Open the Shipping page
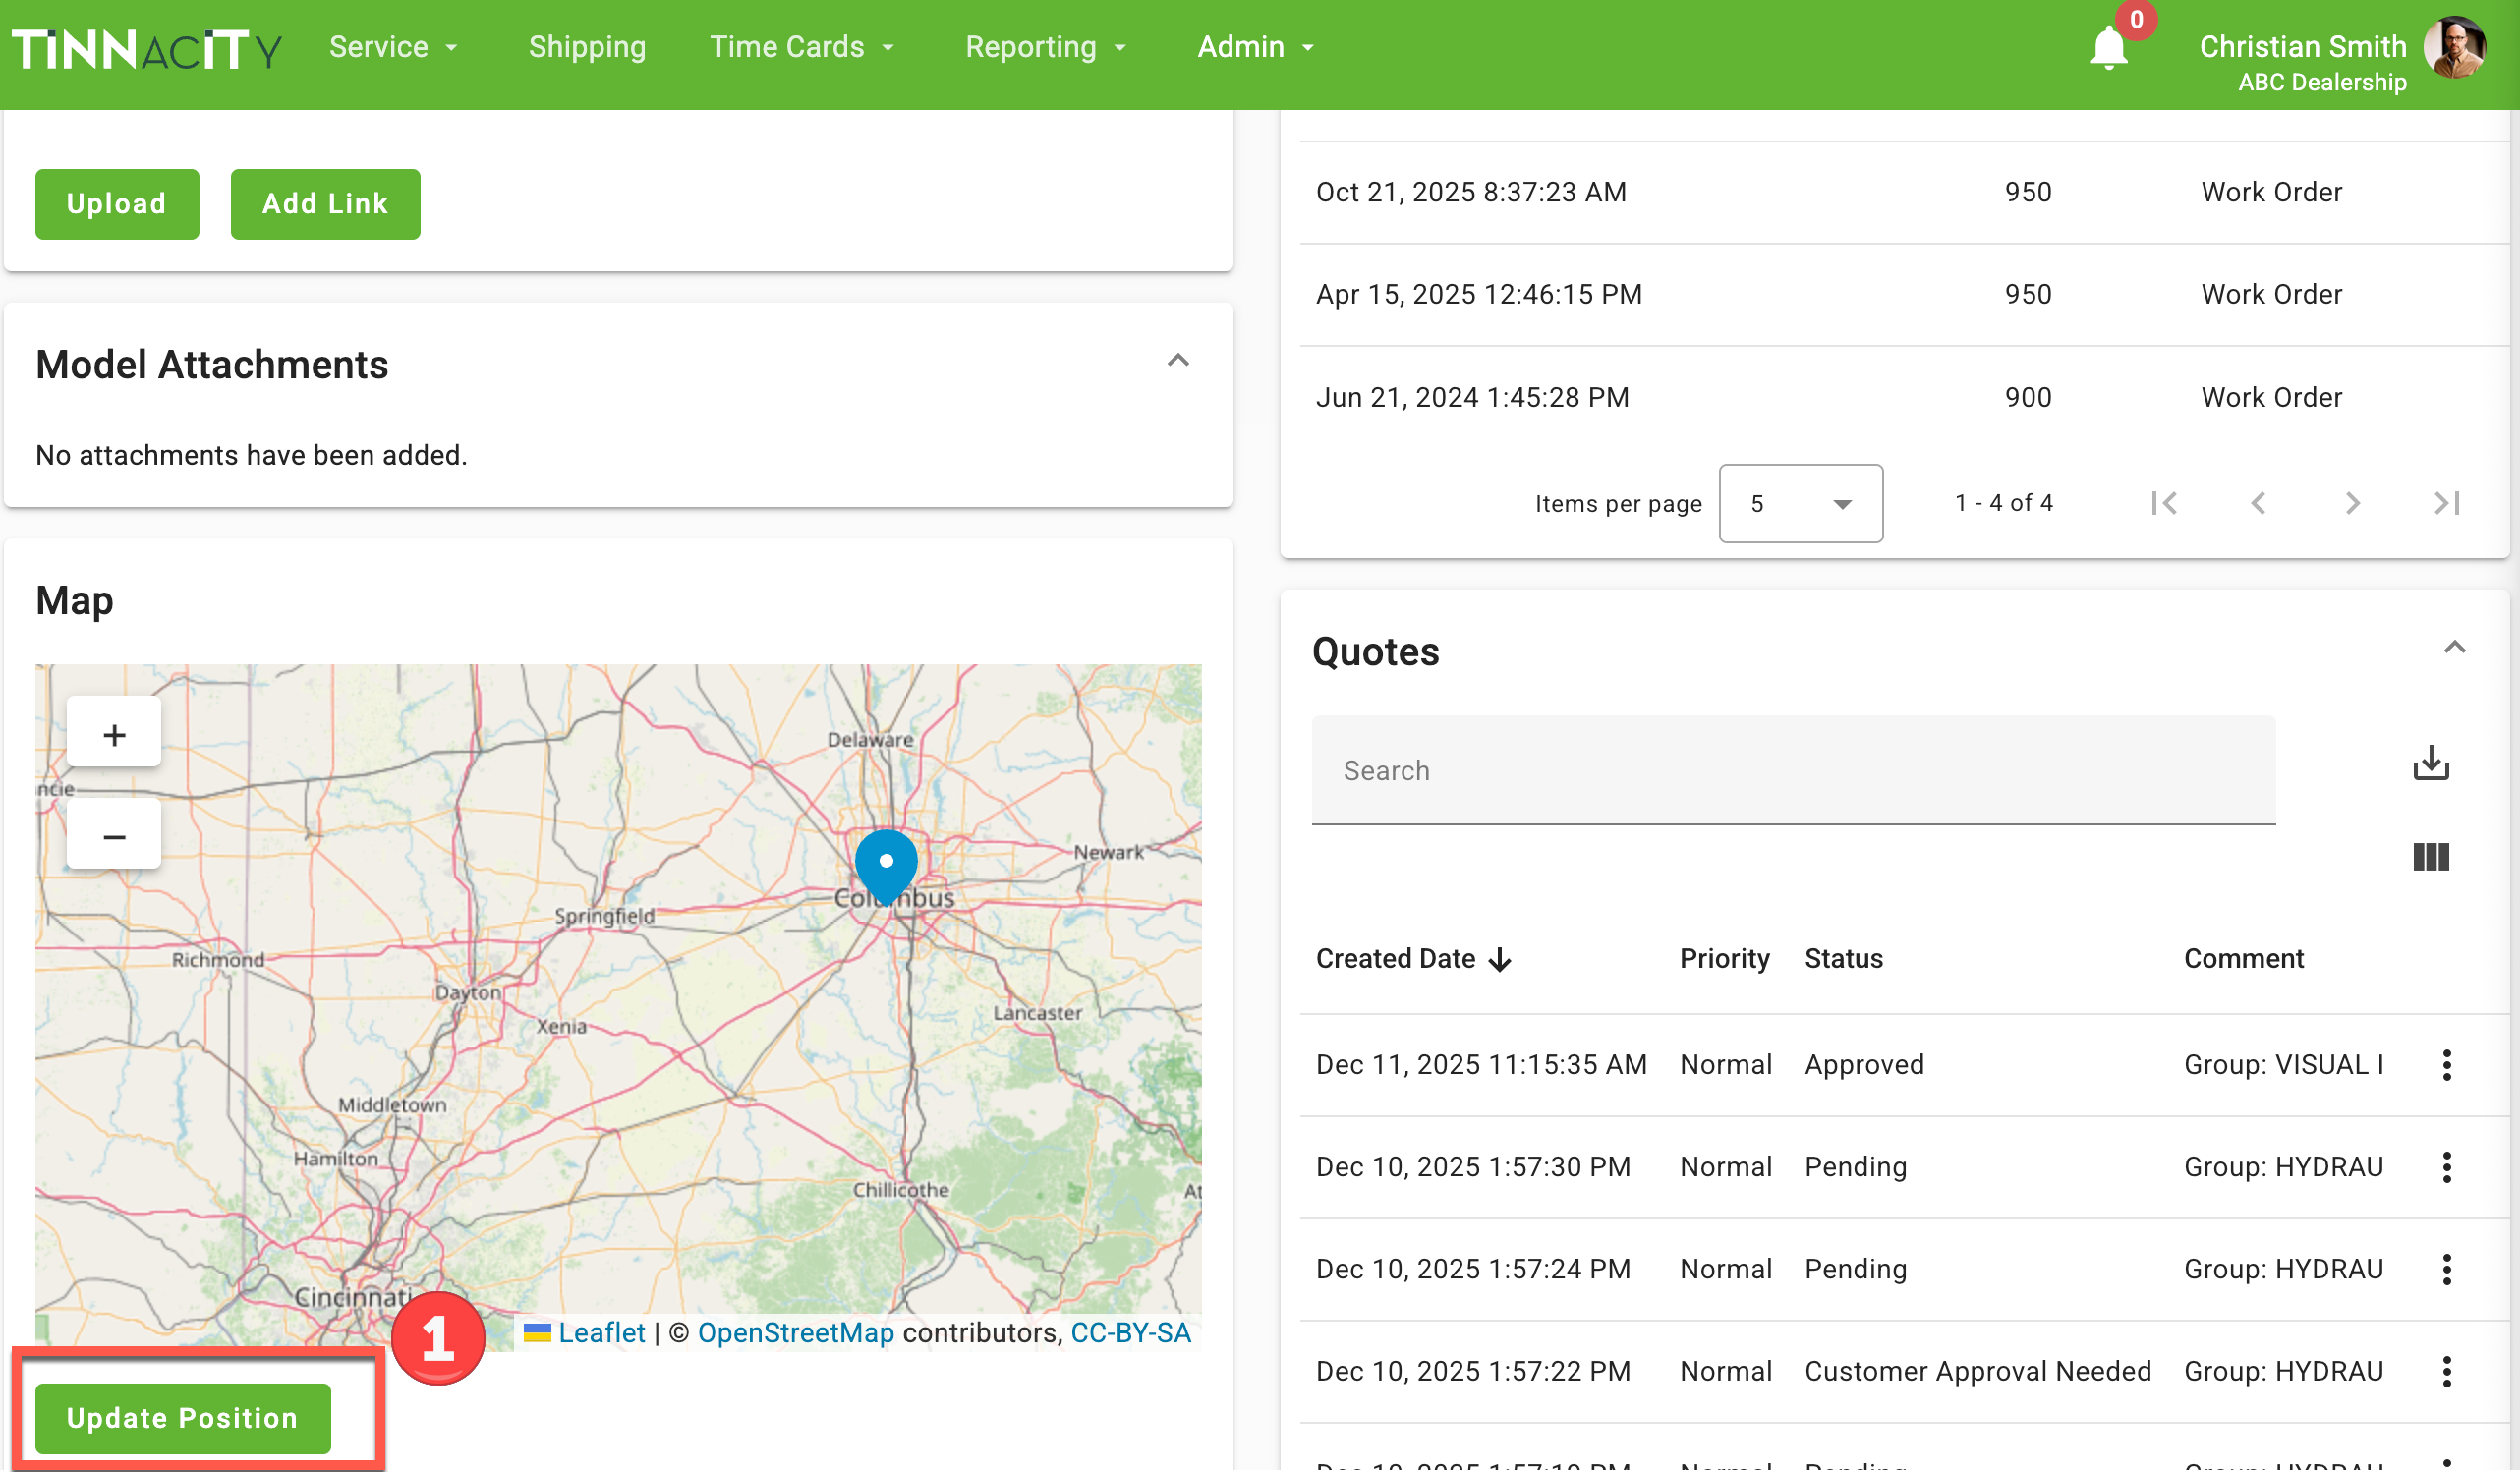Screen dimensions: 2520x1472 pos(587,47)
